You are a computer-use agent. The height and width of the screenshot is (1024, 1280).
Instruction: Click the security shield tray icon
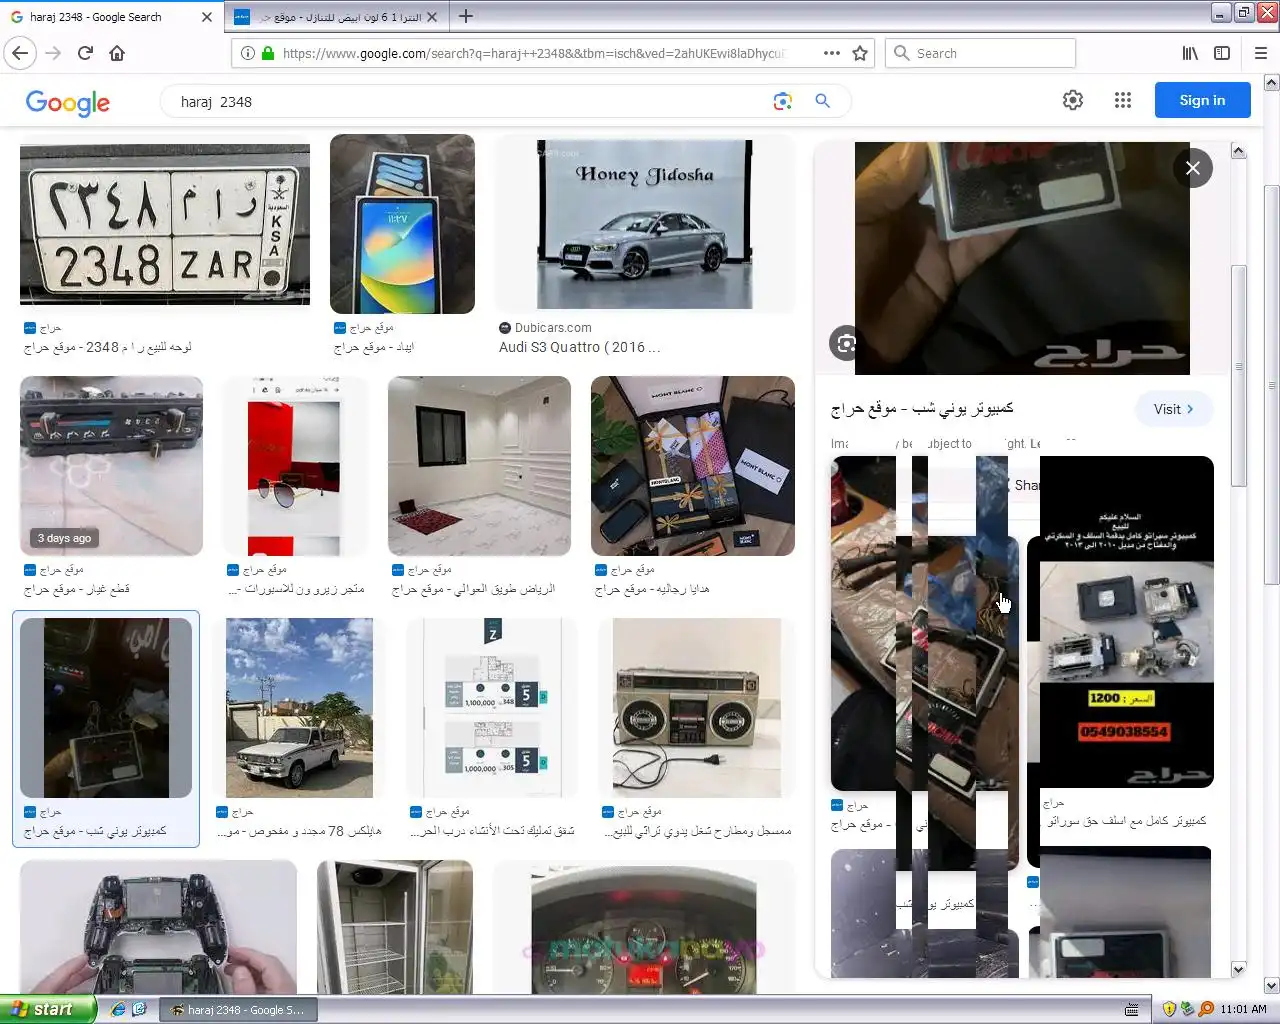coord(1169,1009)
